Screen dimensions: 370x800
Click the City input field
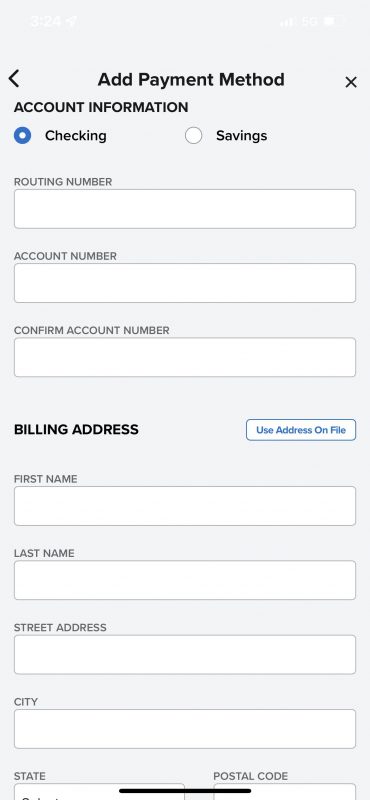pos(185,729)
